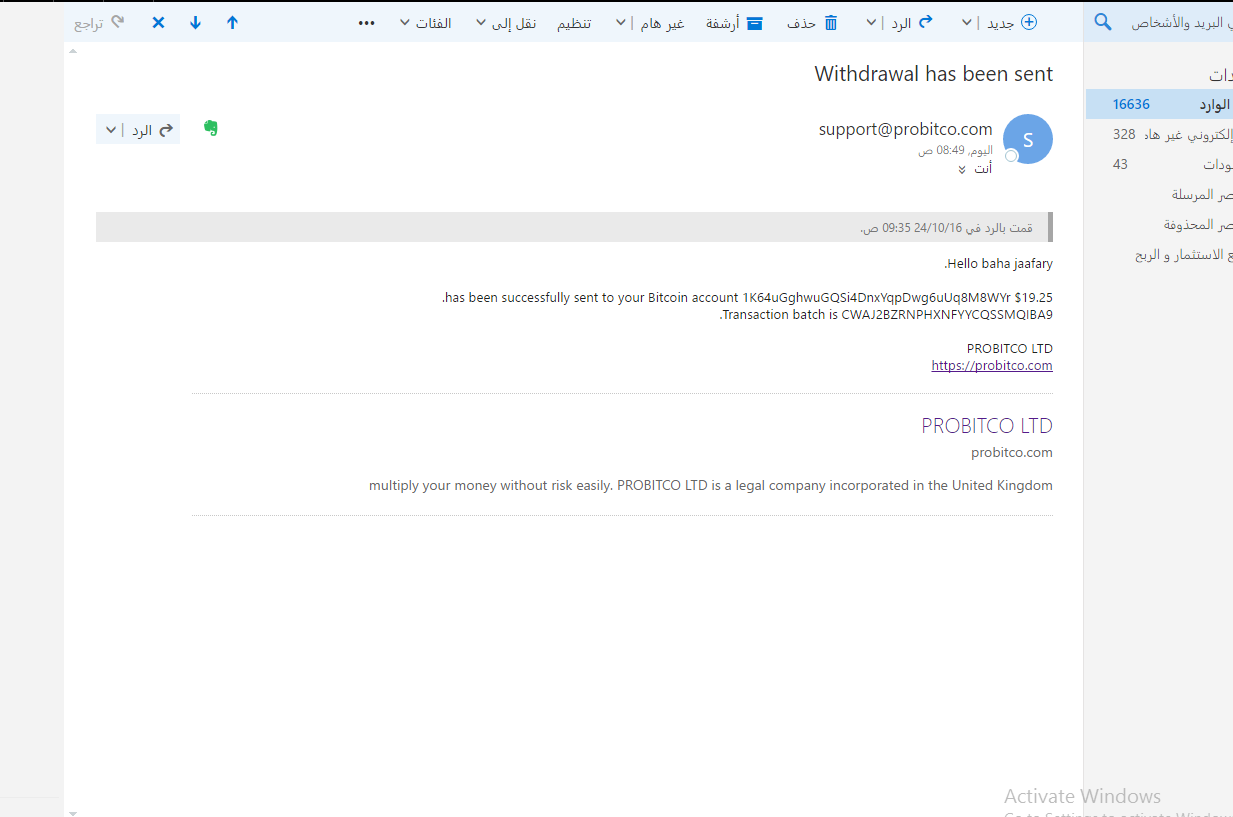This screenshot has height=817, width=1233.
Task: Open the Move to (نقل إلى) dropdown
Action: pos(506,22)
